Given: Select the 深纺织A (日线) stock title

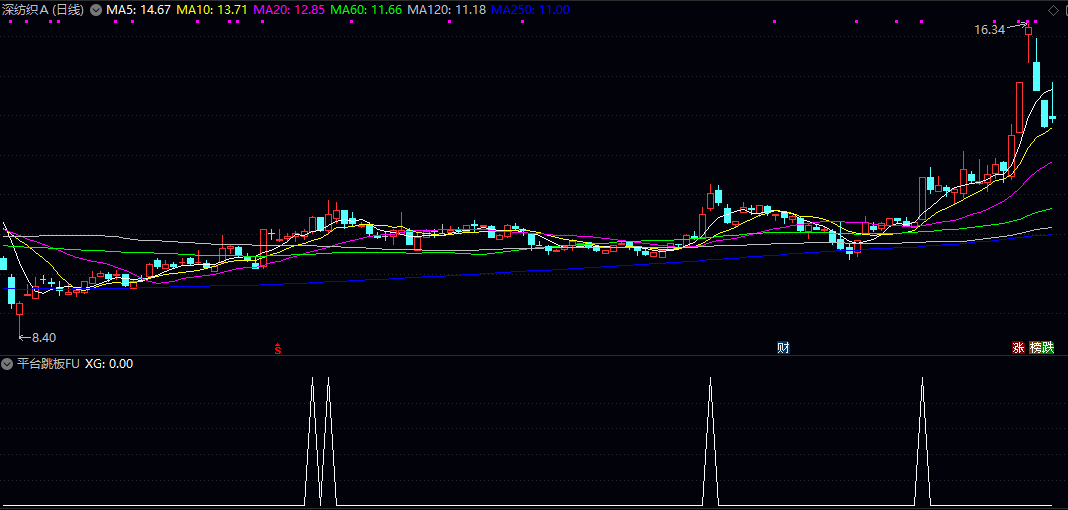Looking at the screenshot, I should coord(44,10).
